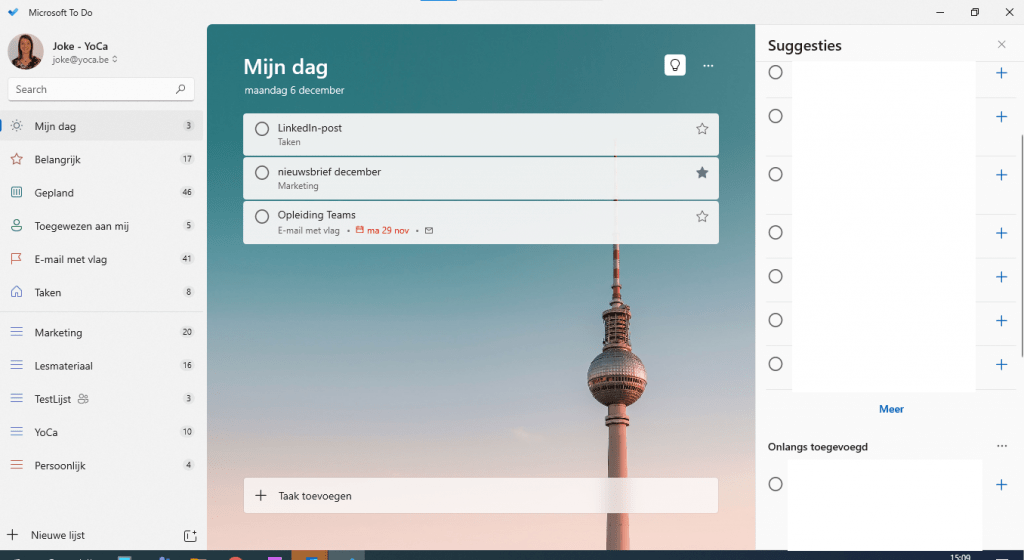
Task: Create a new group with group icon
Action: coord(190,536)
